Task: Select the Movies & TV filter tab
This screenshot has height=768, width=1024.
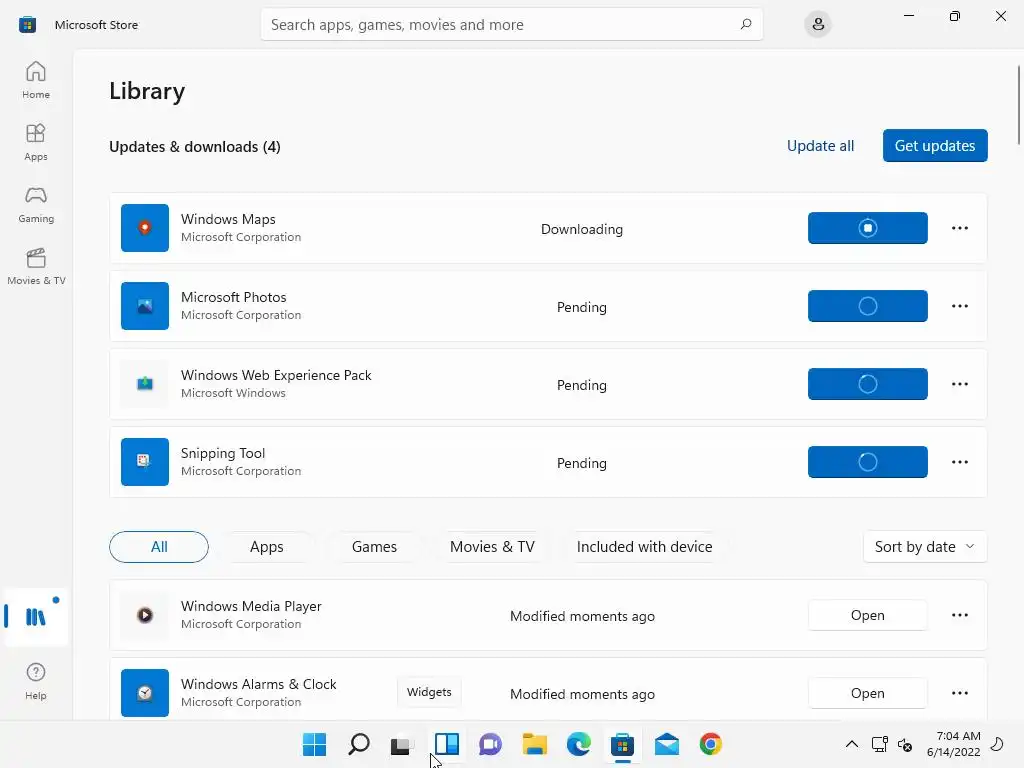Action: 492,547
